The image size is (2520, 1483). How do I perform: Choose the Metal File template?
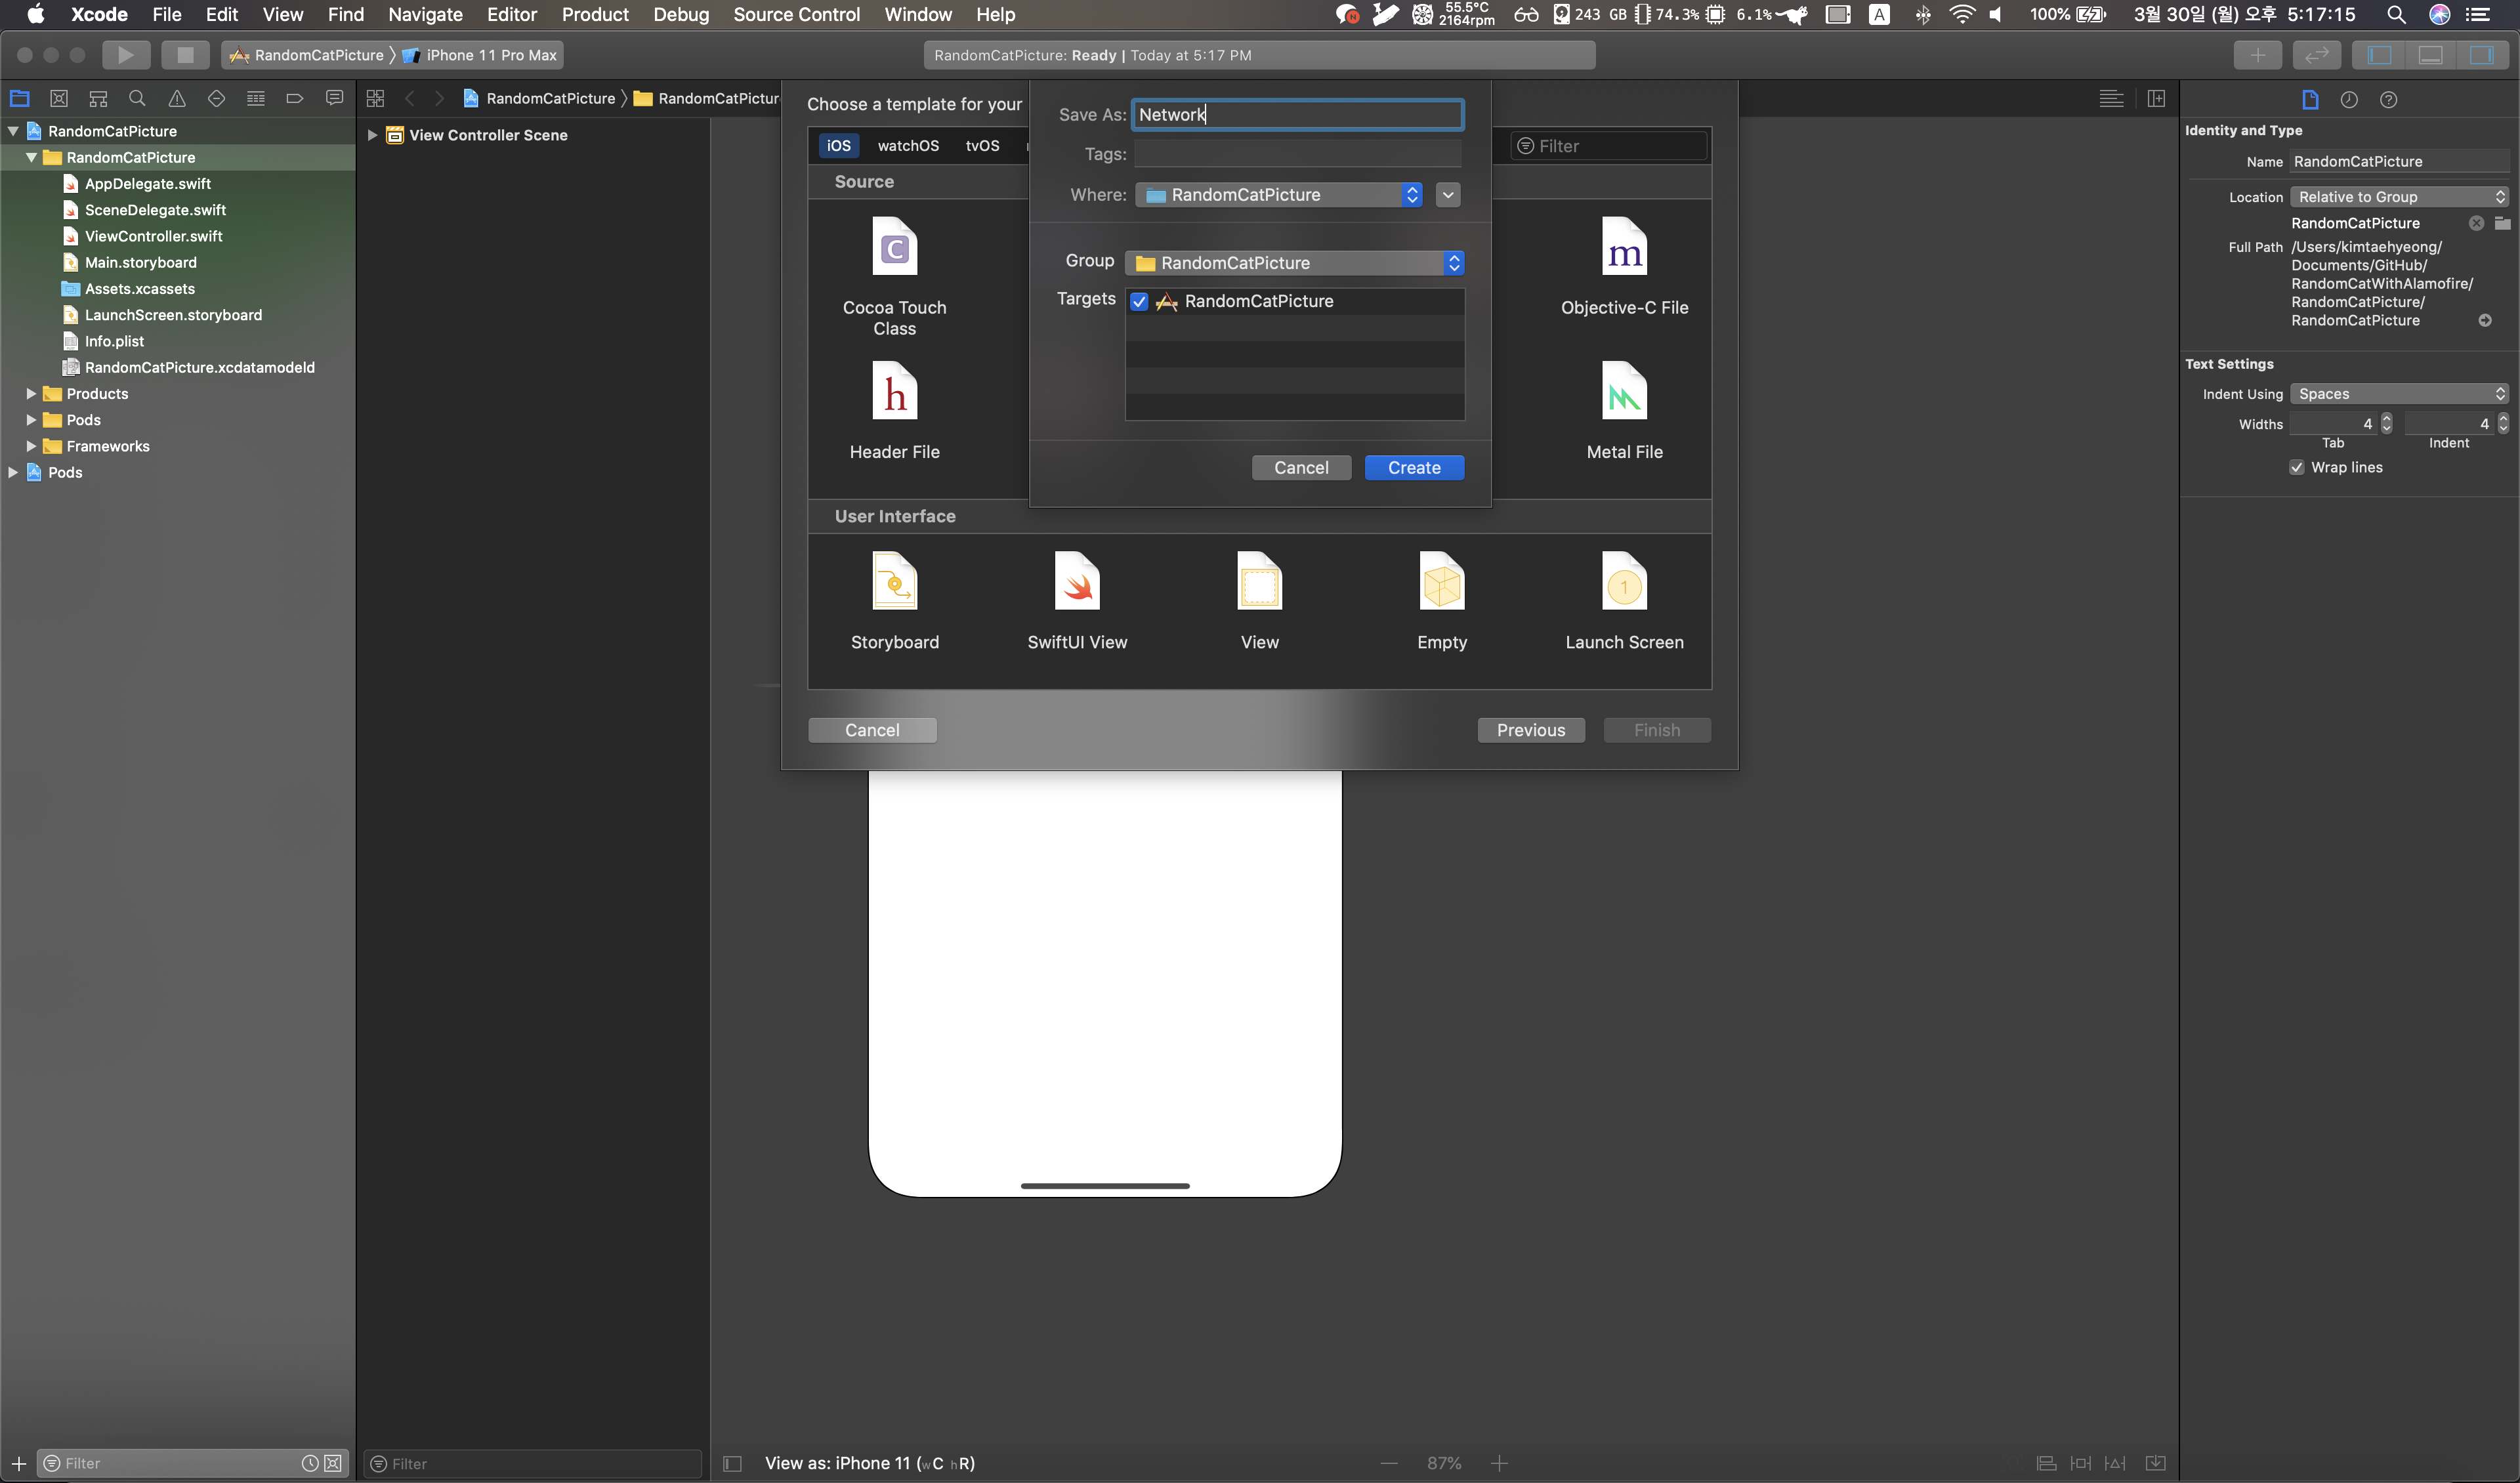click(1624, 411)
